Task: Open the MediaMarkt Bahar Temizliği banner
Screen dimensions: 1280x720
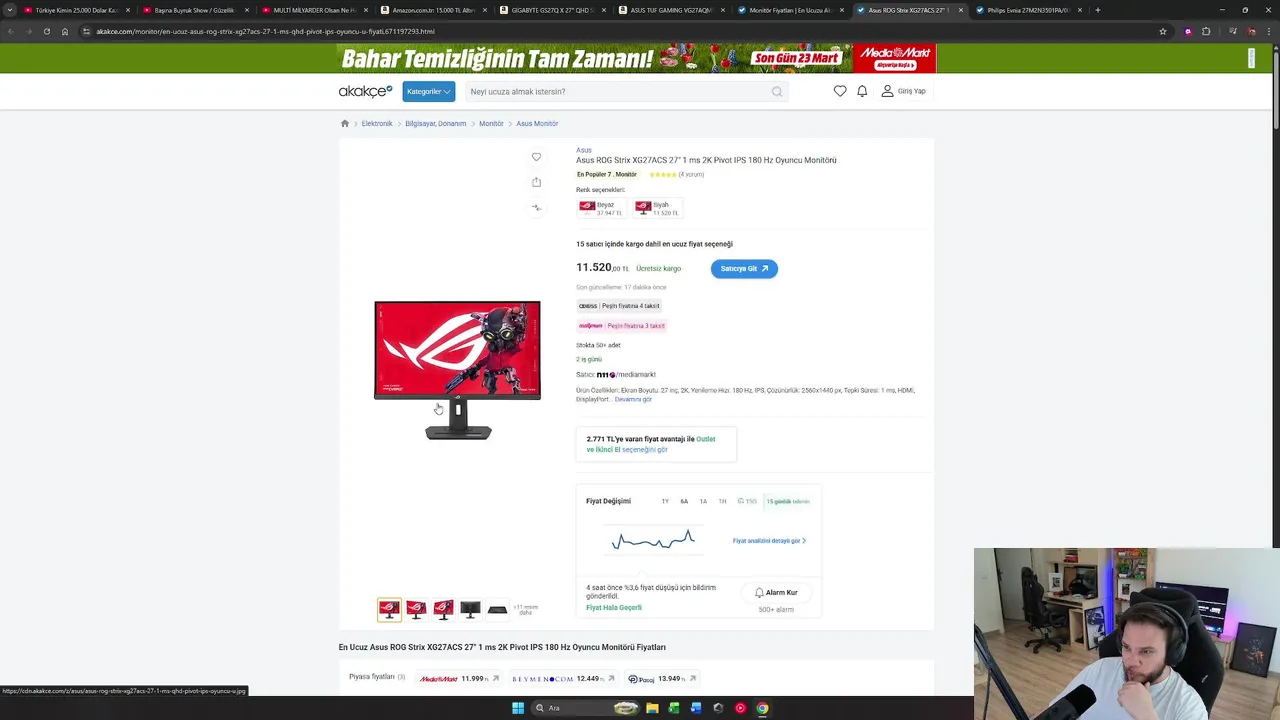Action: point(637,58)
